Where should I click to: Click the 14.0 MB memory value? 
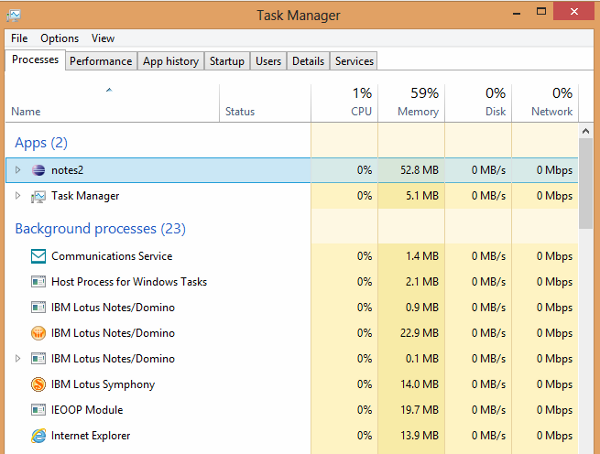click(419, 384)
